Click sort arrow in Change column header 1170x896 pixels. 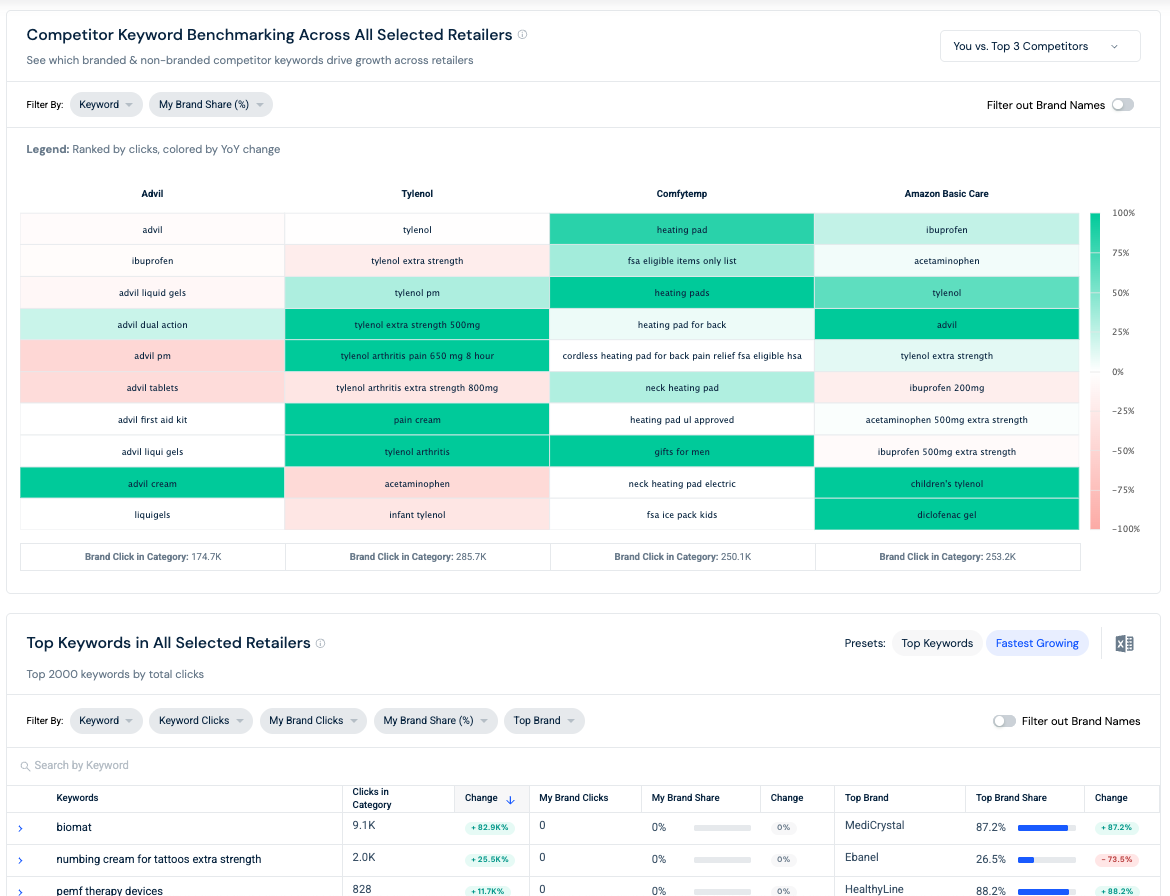pyautogui.click(x=510, y=799)
